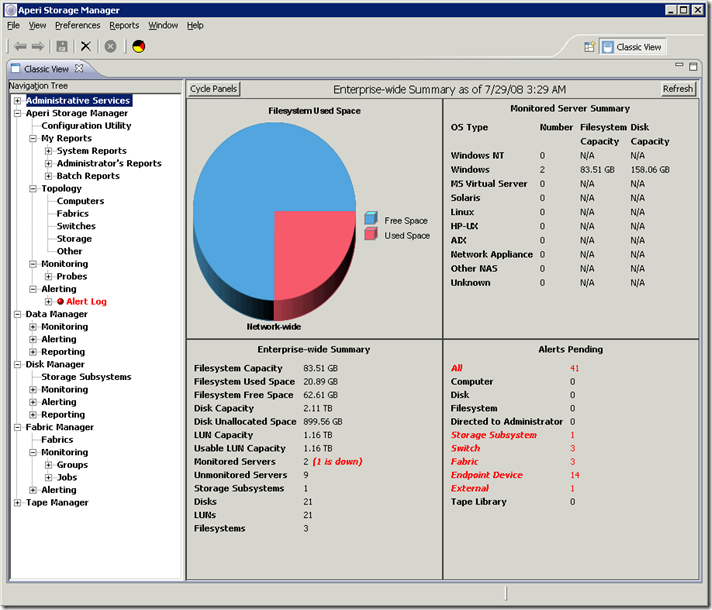This screenshot has width=712, height=610.
Task: Click the gray circle stop icon
Action: 110,46
